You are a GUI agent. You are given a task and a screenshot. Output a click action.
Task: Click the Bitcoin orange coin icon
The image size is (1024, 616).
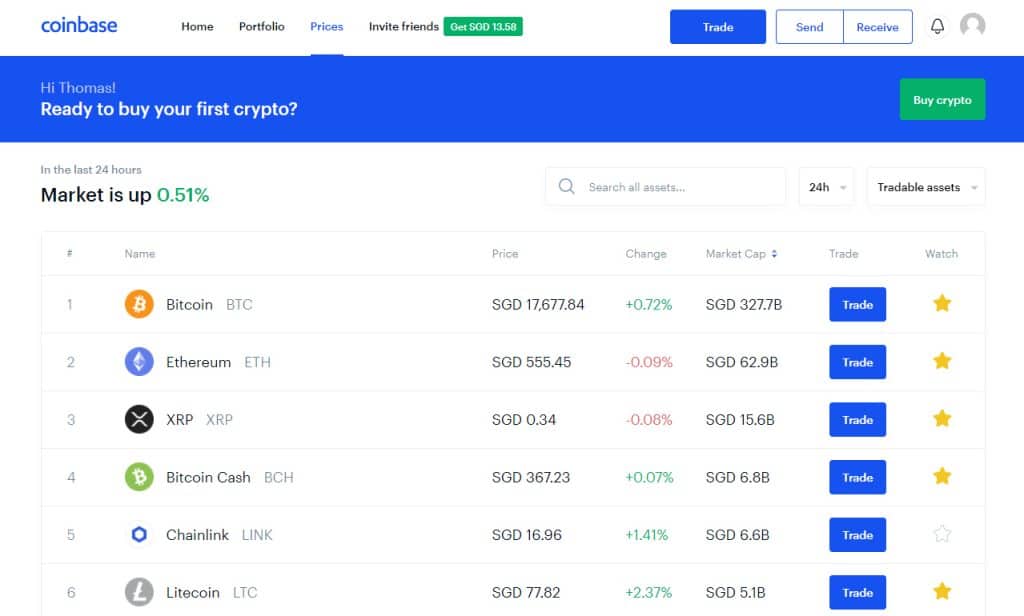(x=139, y=304)
